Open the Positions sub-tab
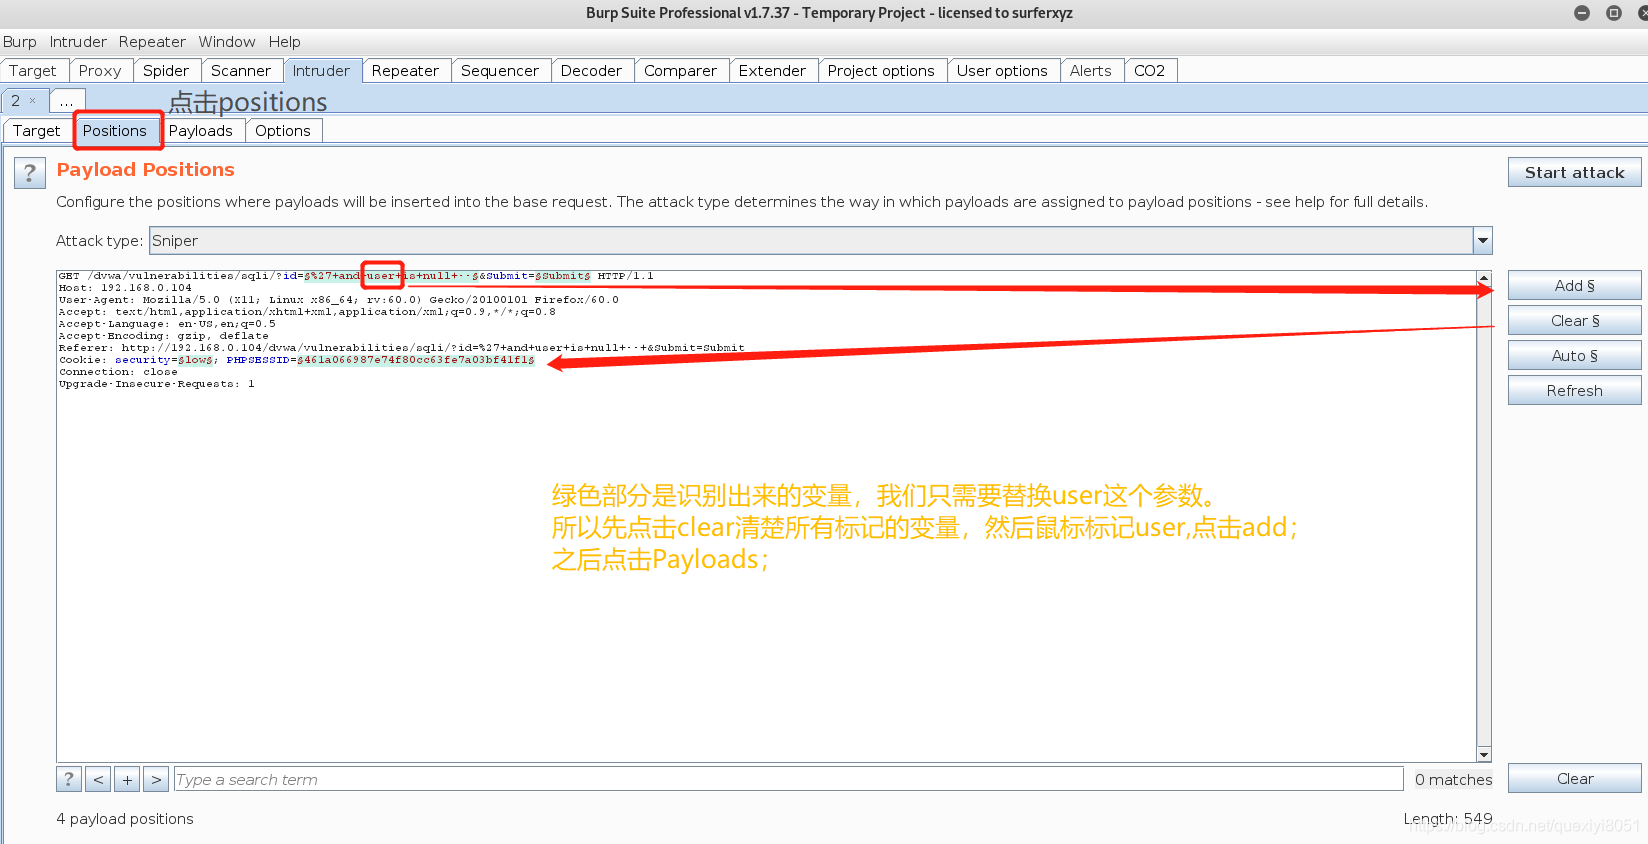 (115, 130)
